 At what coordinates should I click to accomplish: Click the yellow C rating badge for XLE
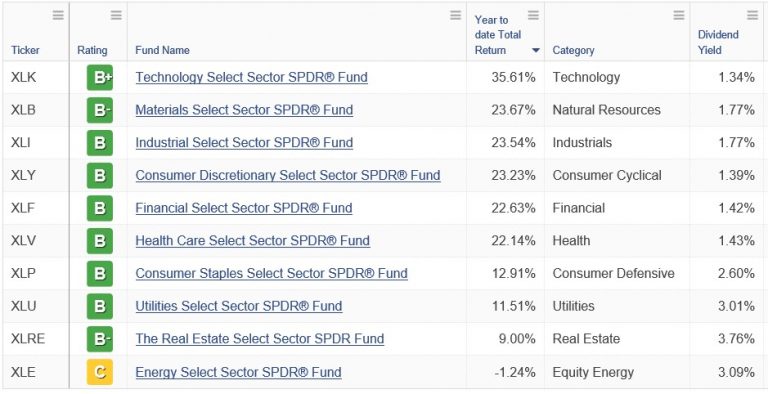pos(100,372)
